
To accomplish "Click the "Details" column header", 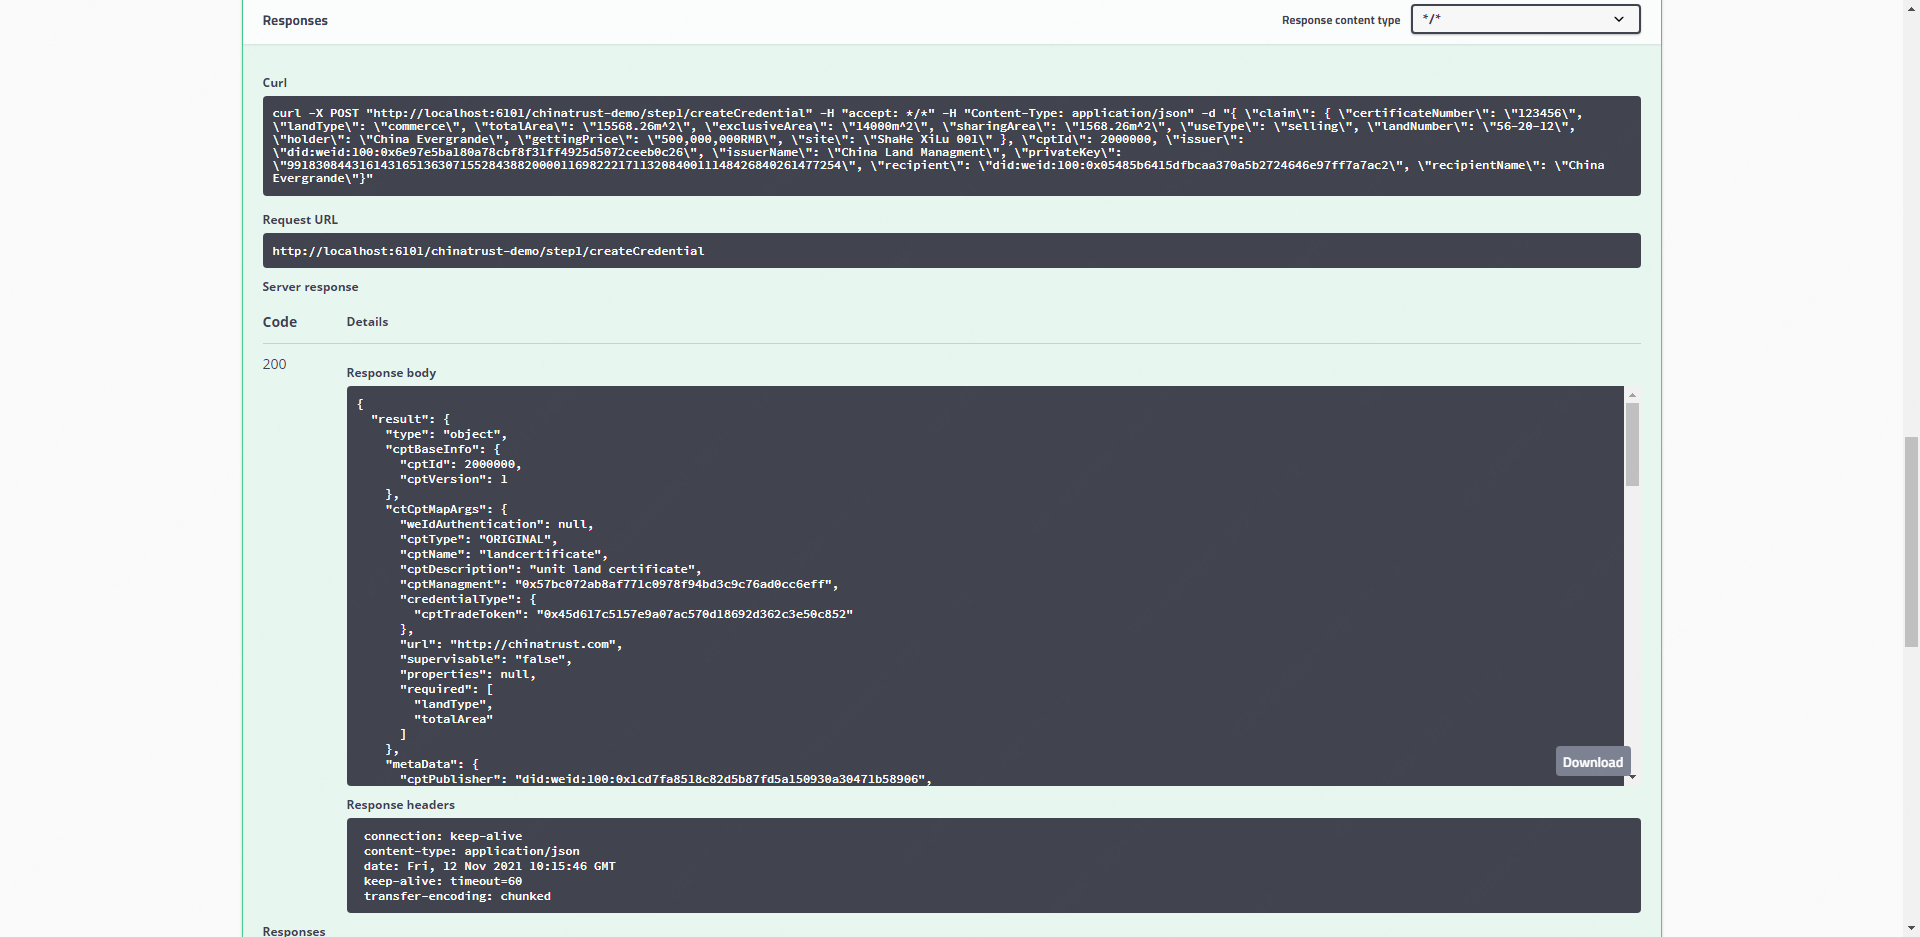I will tap(367, 322).
